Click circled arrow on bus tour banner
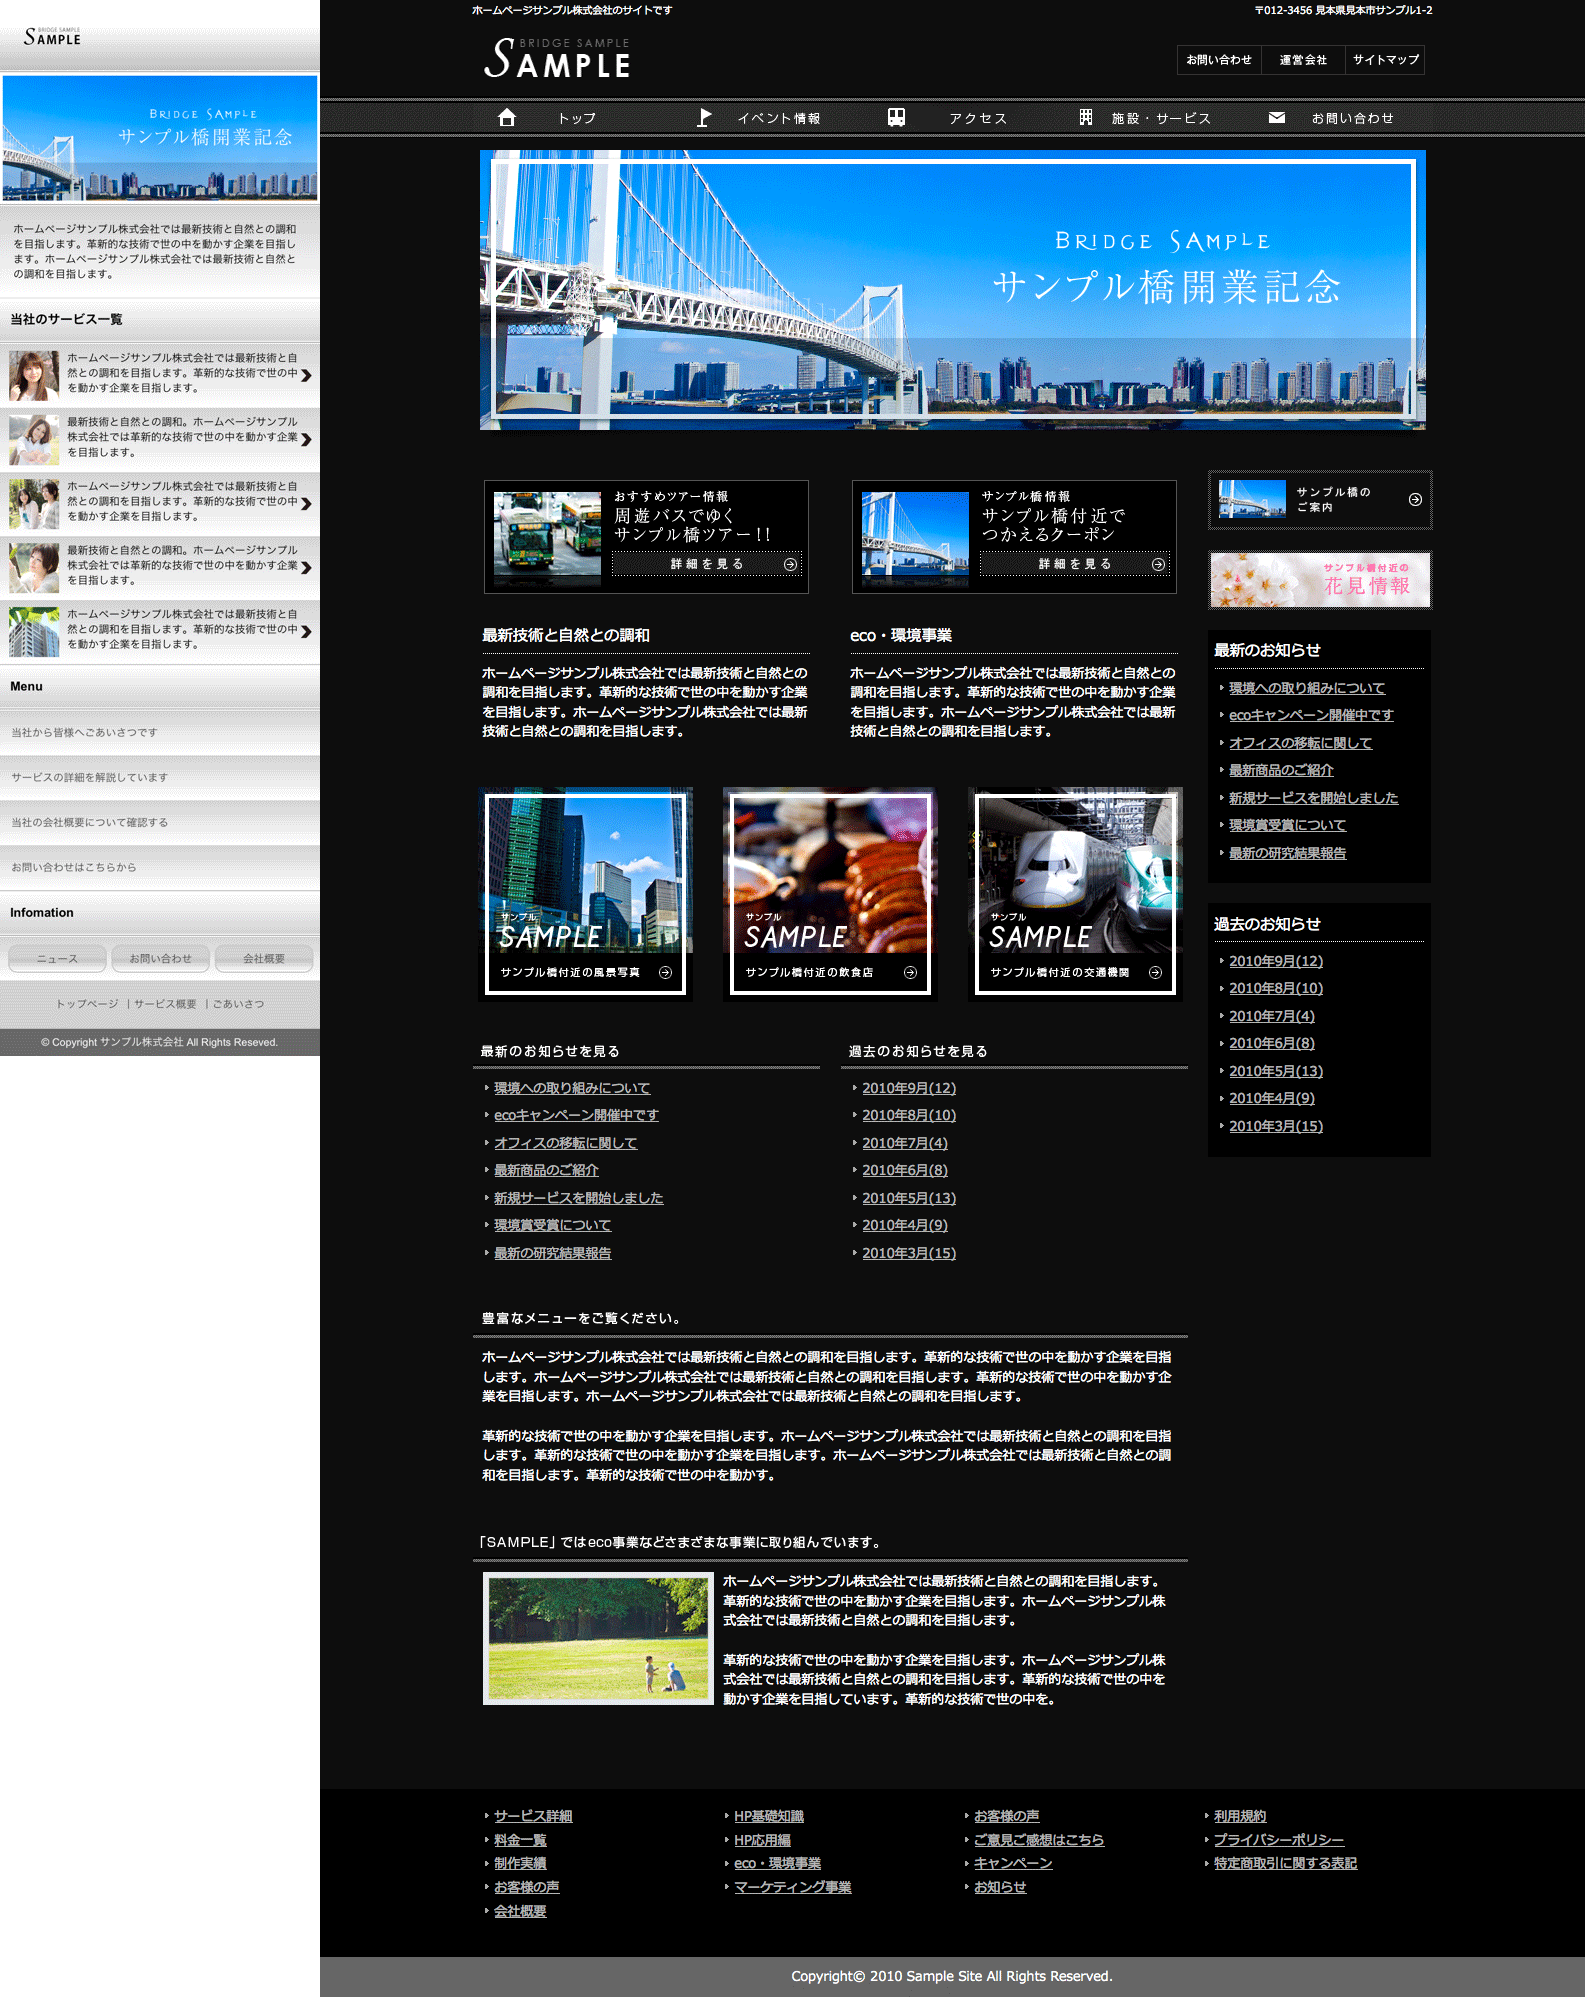Screen dimensions: 1585x1997 (790, 565)
